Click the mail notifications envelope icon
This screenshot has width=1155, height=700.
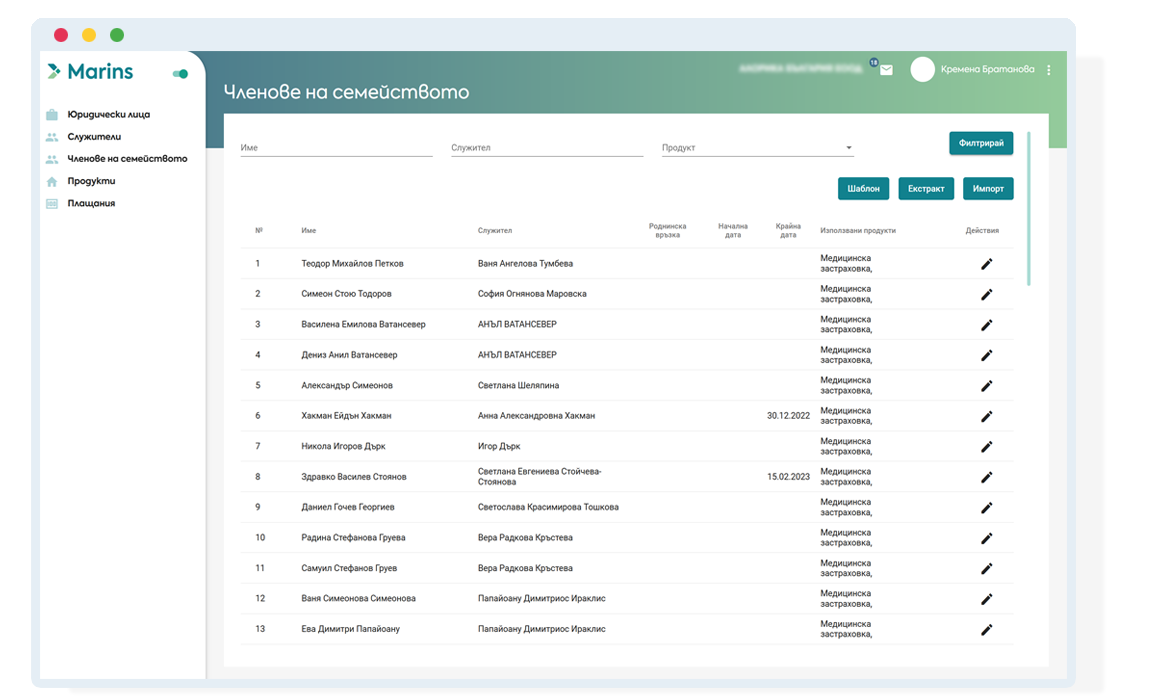coord(885,70)
